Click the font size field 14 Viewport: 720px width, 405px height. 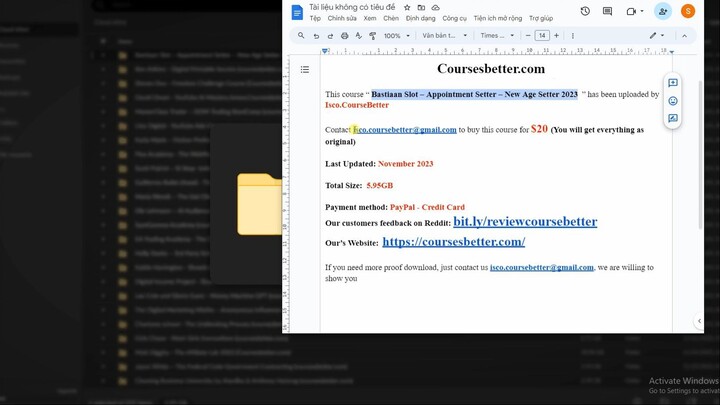(542, 35)
